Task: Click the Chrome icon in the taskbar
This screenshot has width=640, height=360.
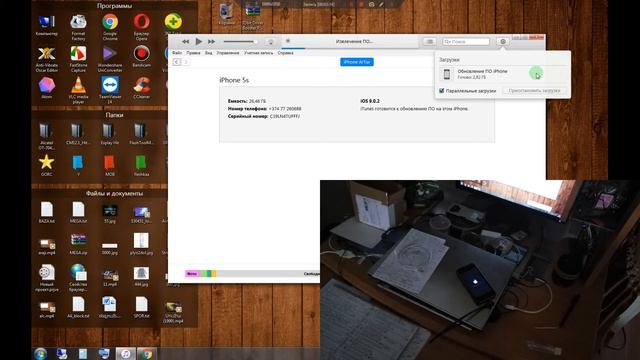Action: coord(147,354)
